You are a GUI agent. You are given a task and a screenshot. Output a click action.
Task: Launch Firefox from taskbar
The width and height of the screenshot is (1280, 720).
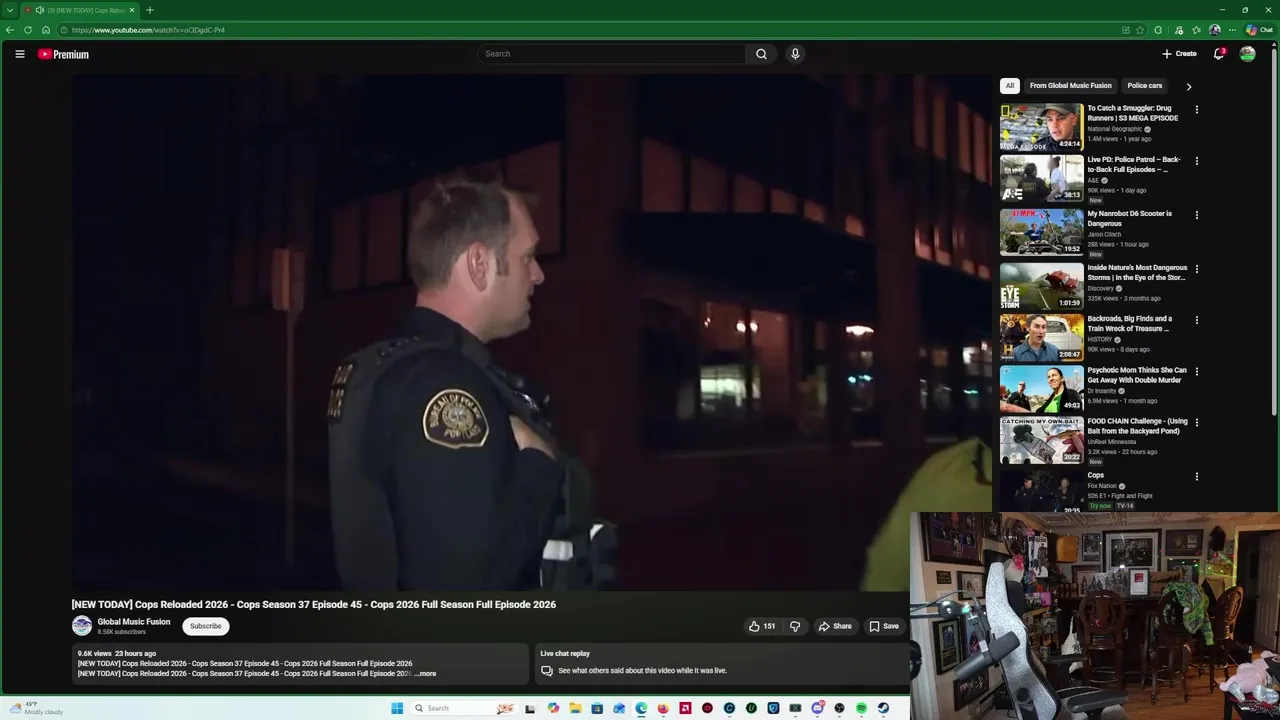click(x=663, y=708)
